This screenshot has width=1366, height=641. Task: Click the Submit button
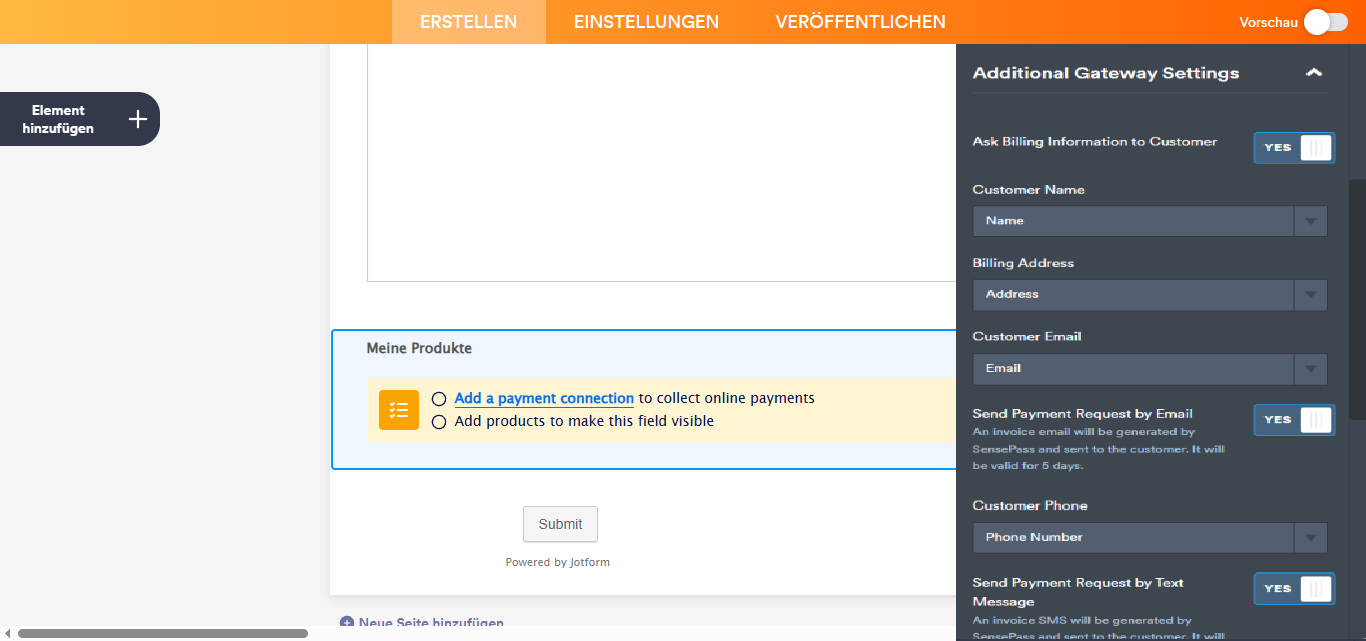pyautogui.click(x=560, y=523)
